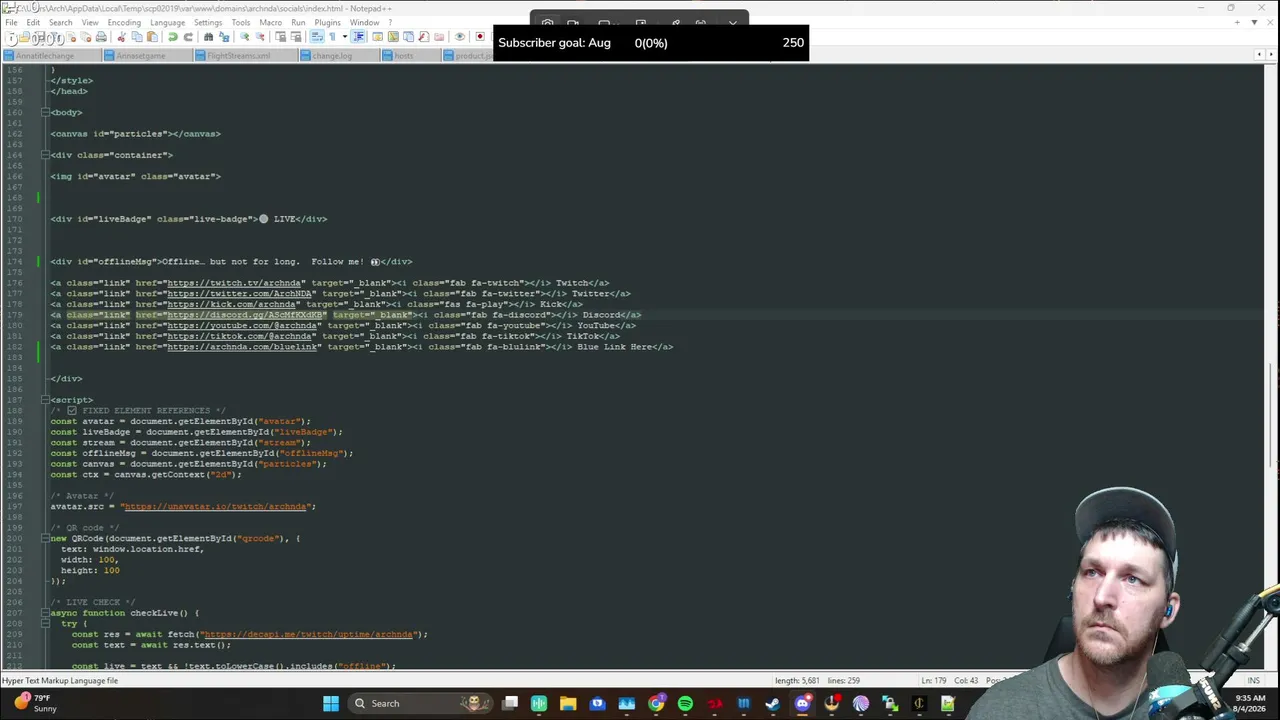Image resolution: width=1280 pixels, height=720 pixels.
Task: Collapse the container div fold marker
Action: point(43,155)
